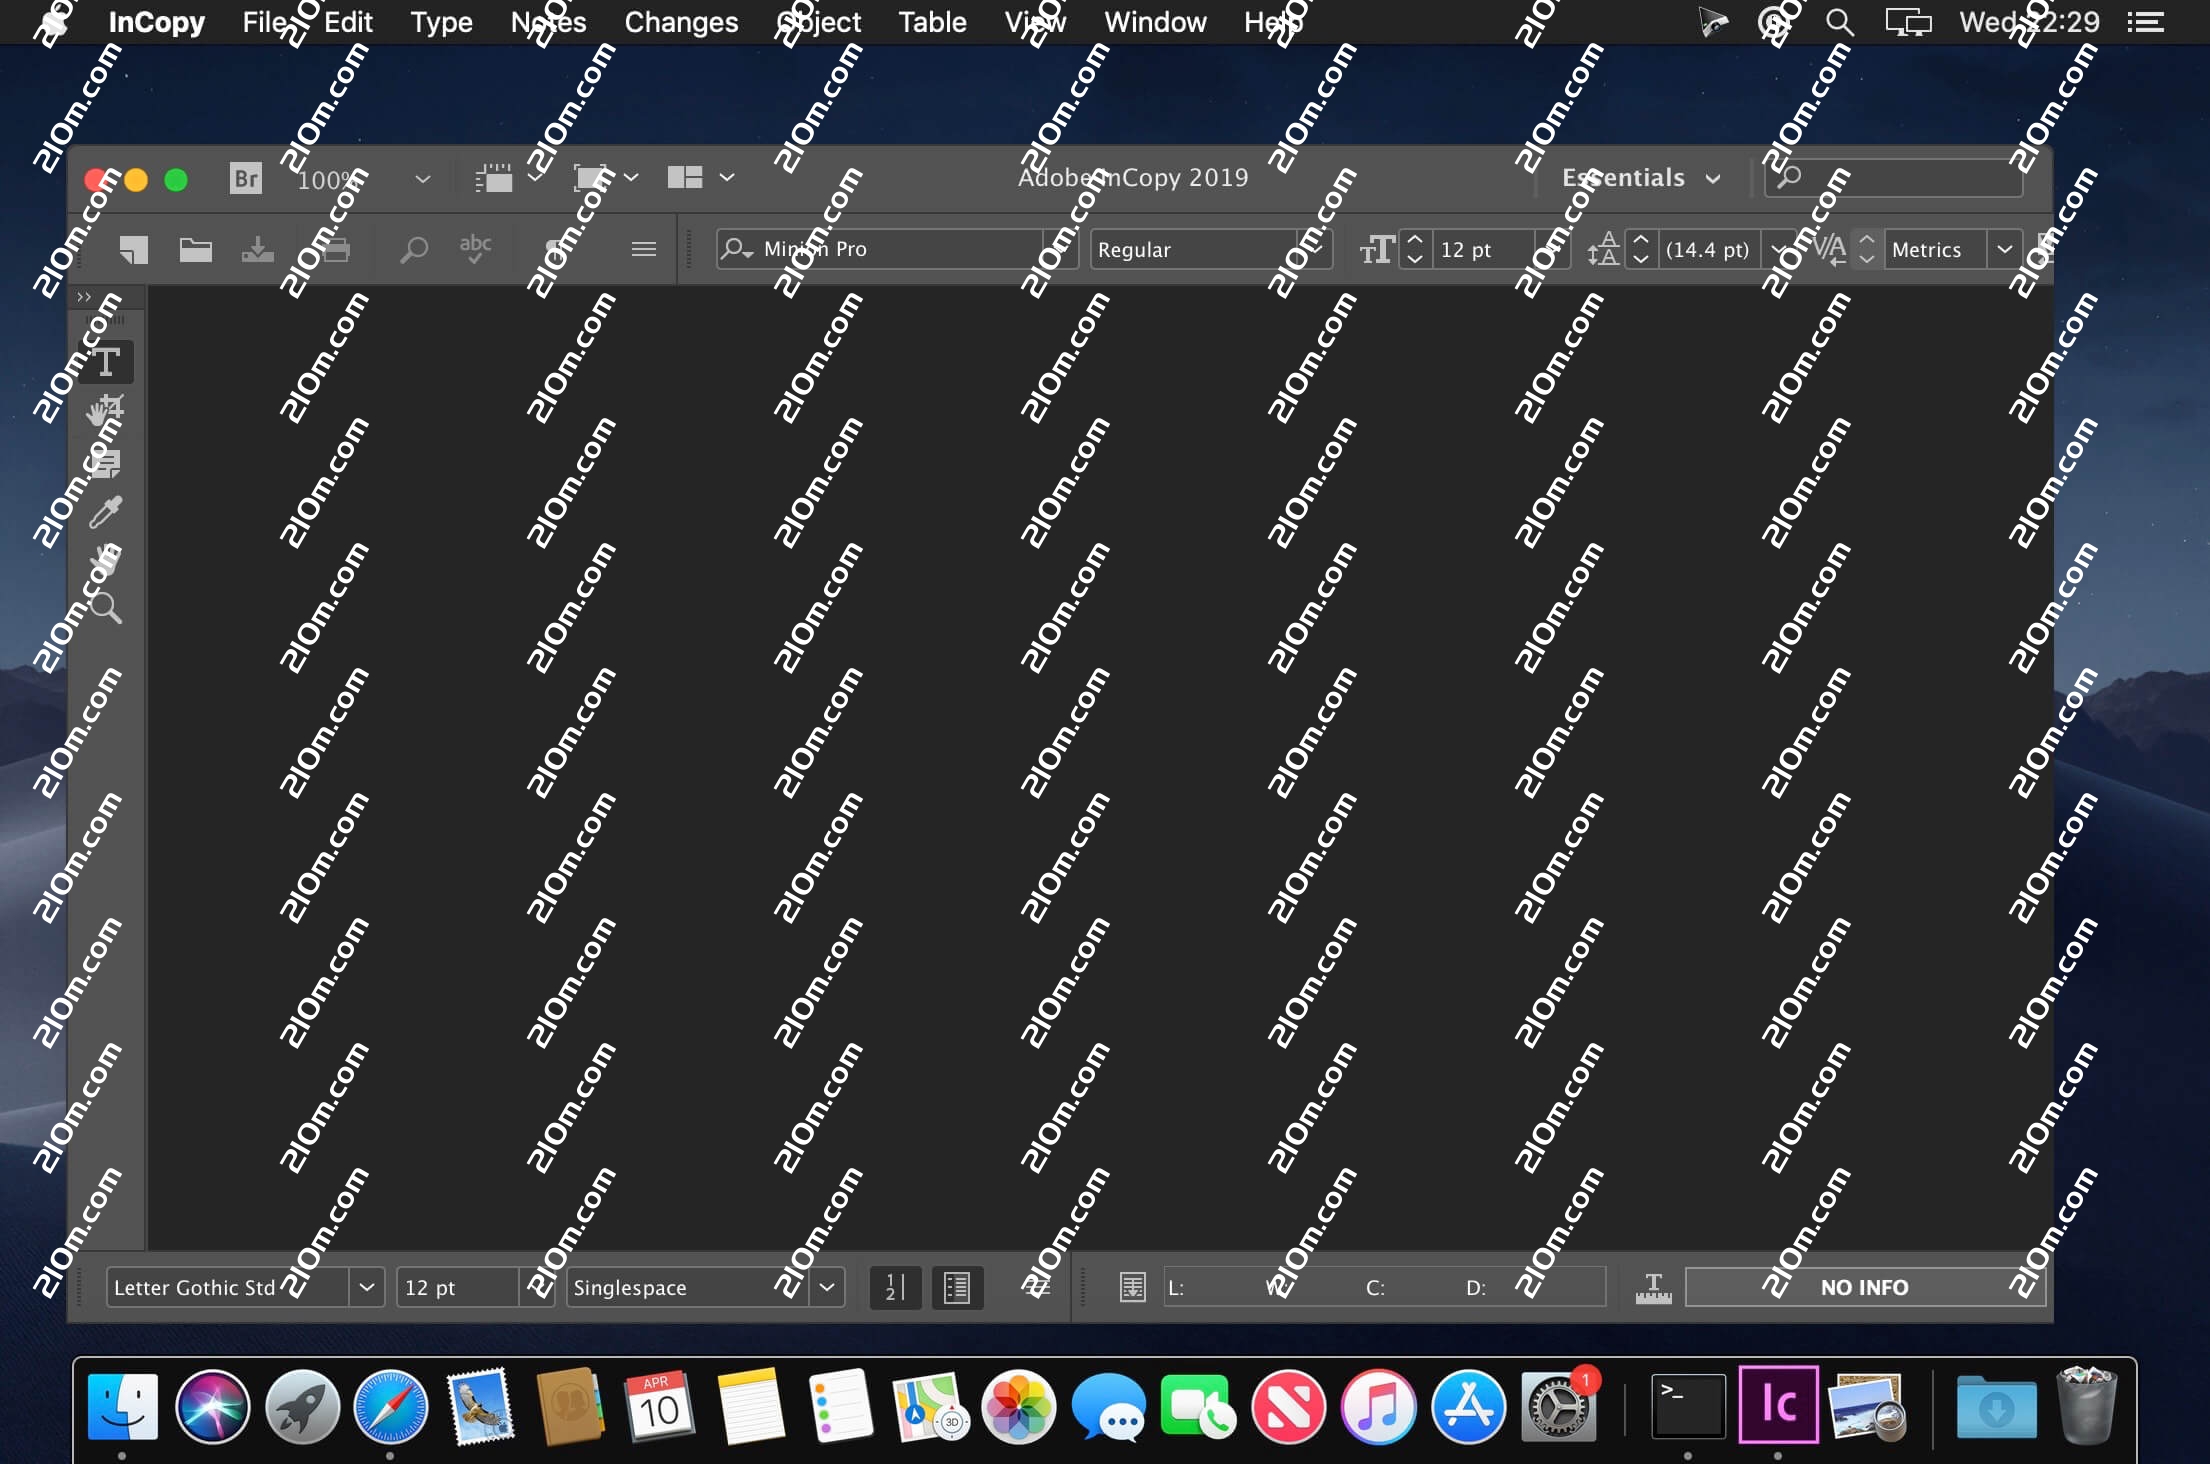
Task: Open the Table menu
Action: [932, 22]
